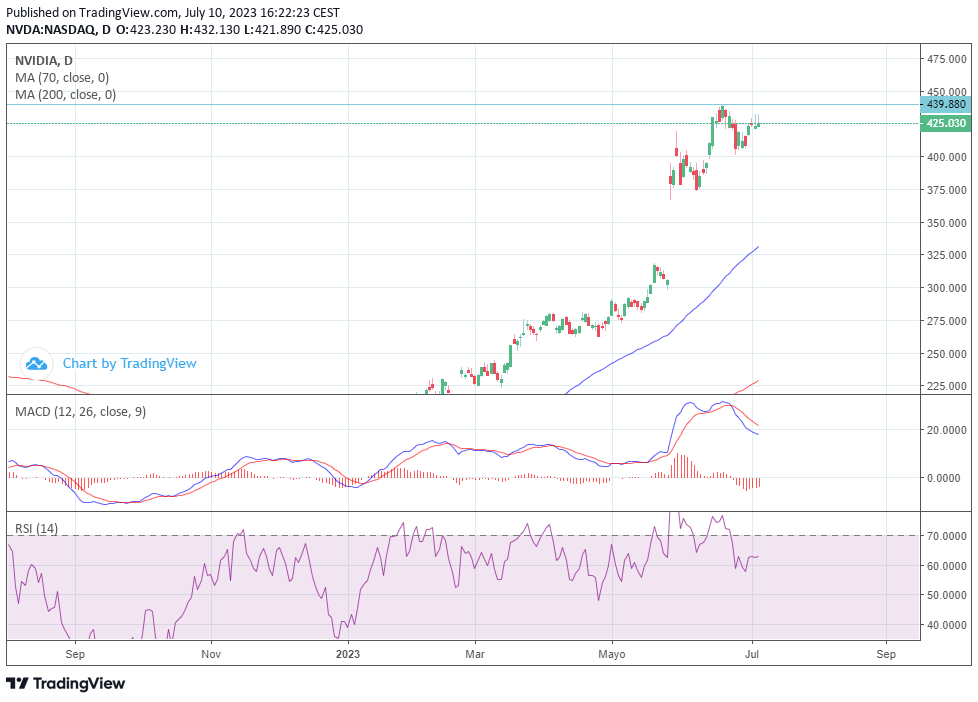978x702 pixels.
Task: Click the Mayo label on time axis
Action: point(611,654)
